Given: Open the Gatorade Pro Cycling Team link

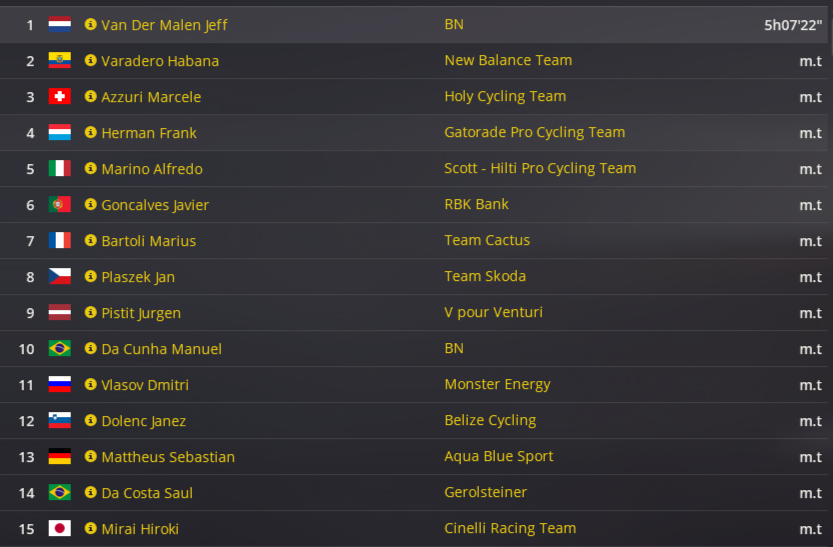Looking at the screenshot, I should (534, 132).
